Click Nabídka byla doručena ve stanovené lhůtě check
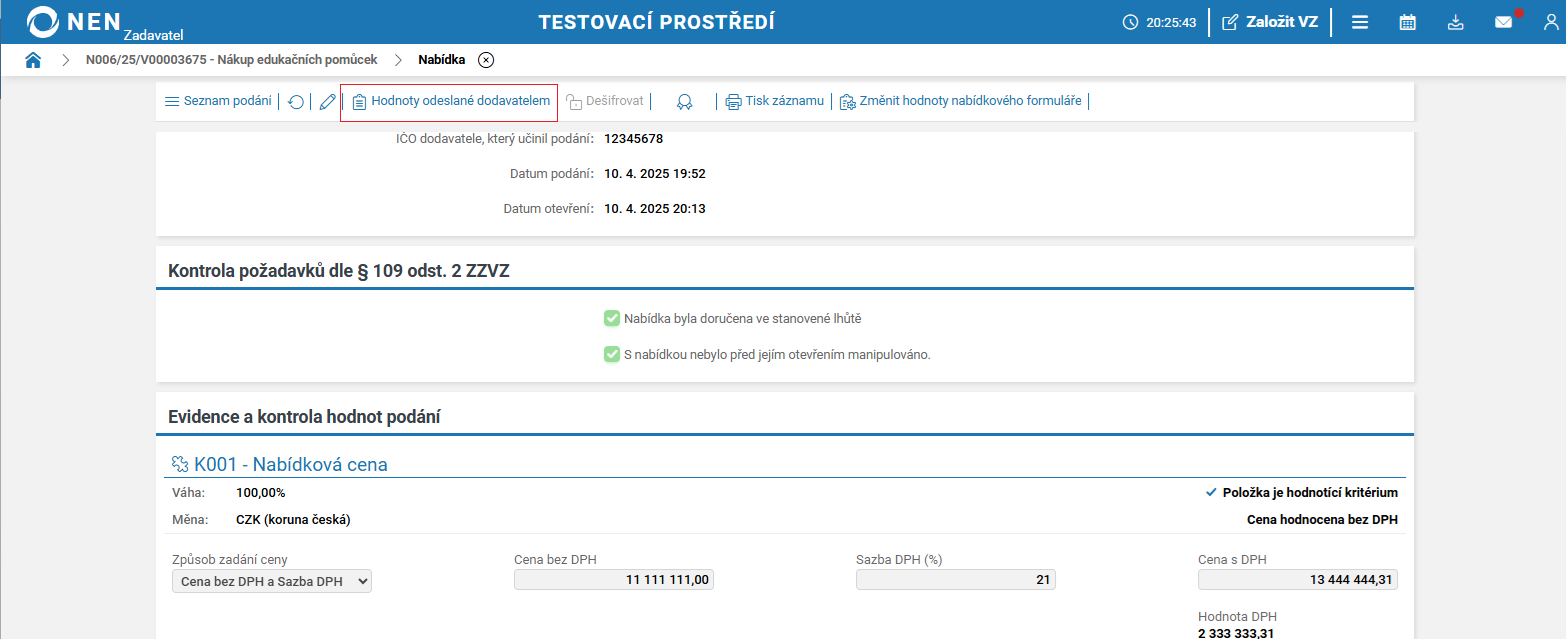This screenshot has height=639, width=1566. pyautogui.click(x=611, y=318)
